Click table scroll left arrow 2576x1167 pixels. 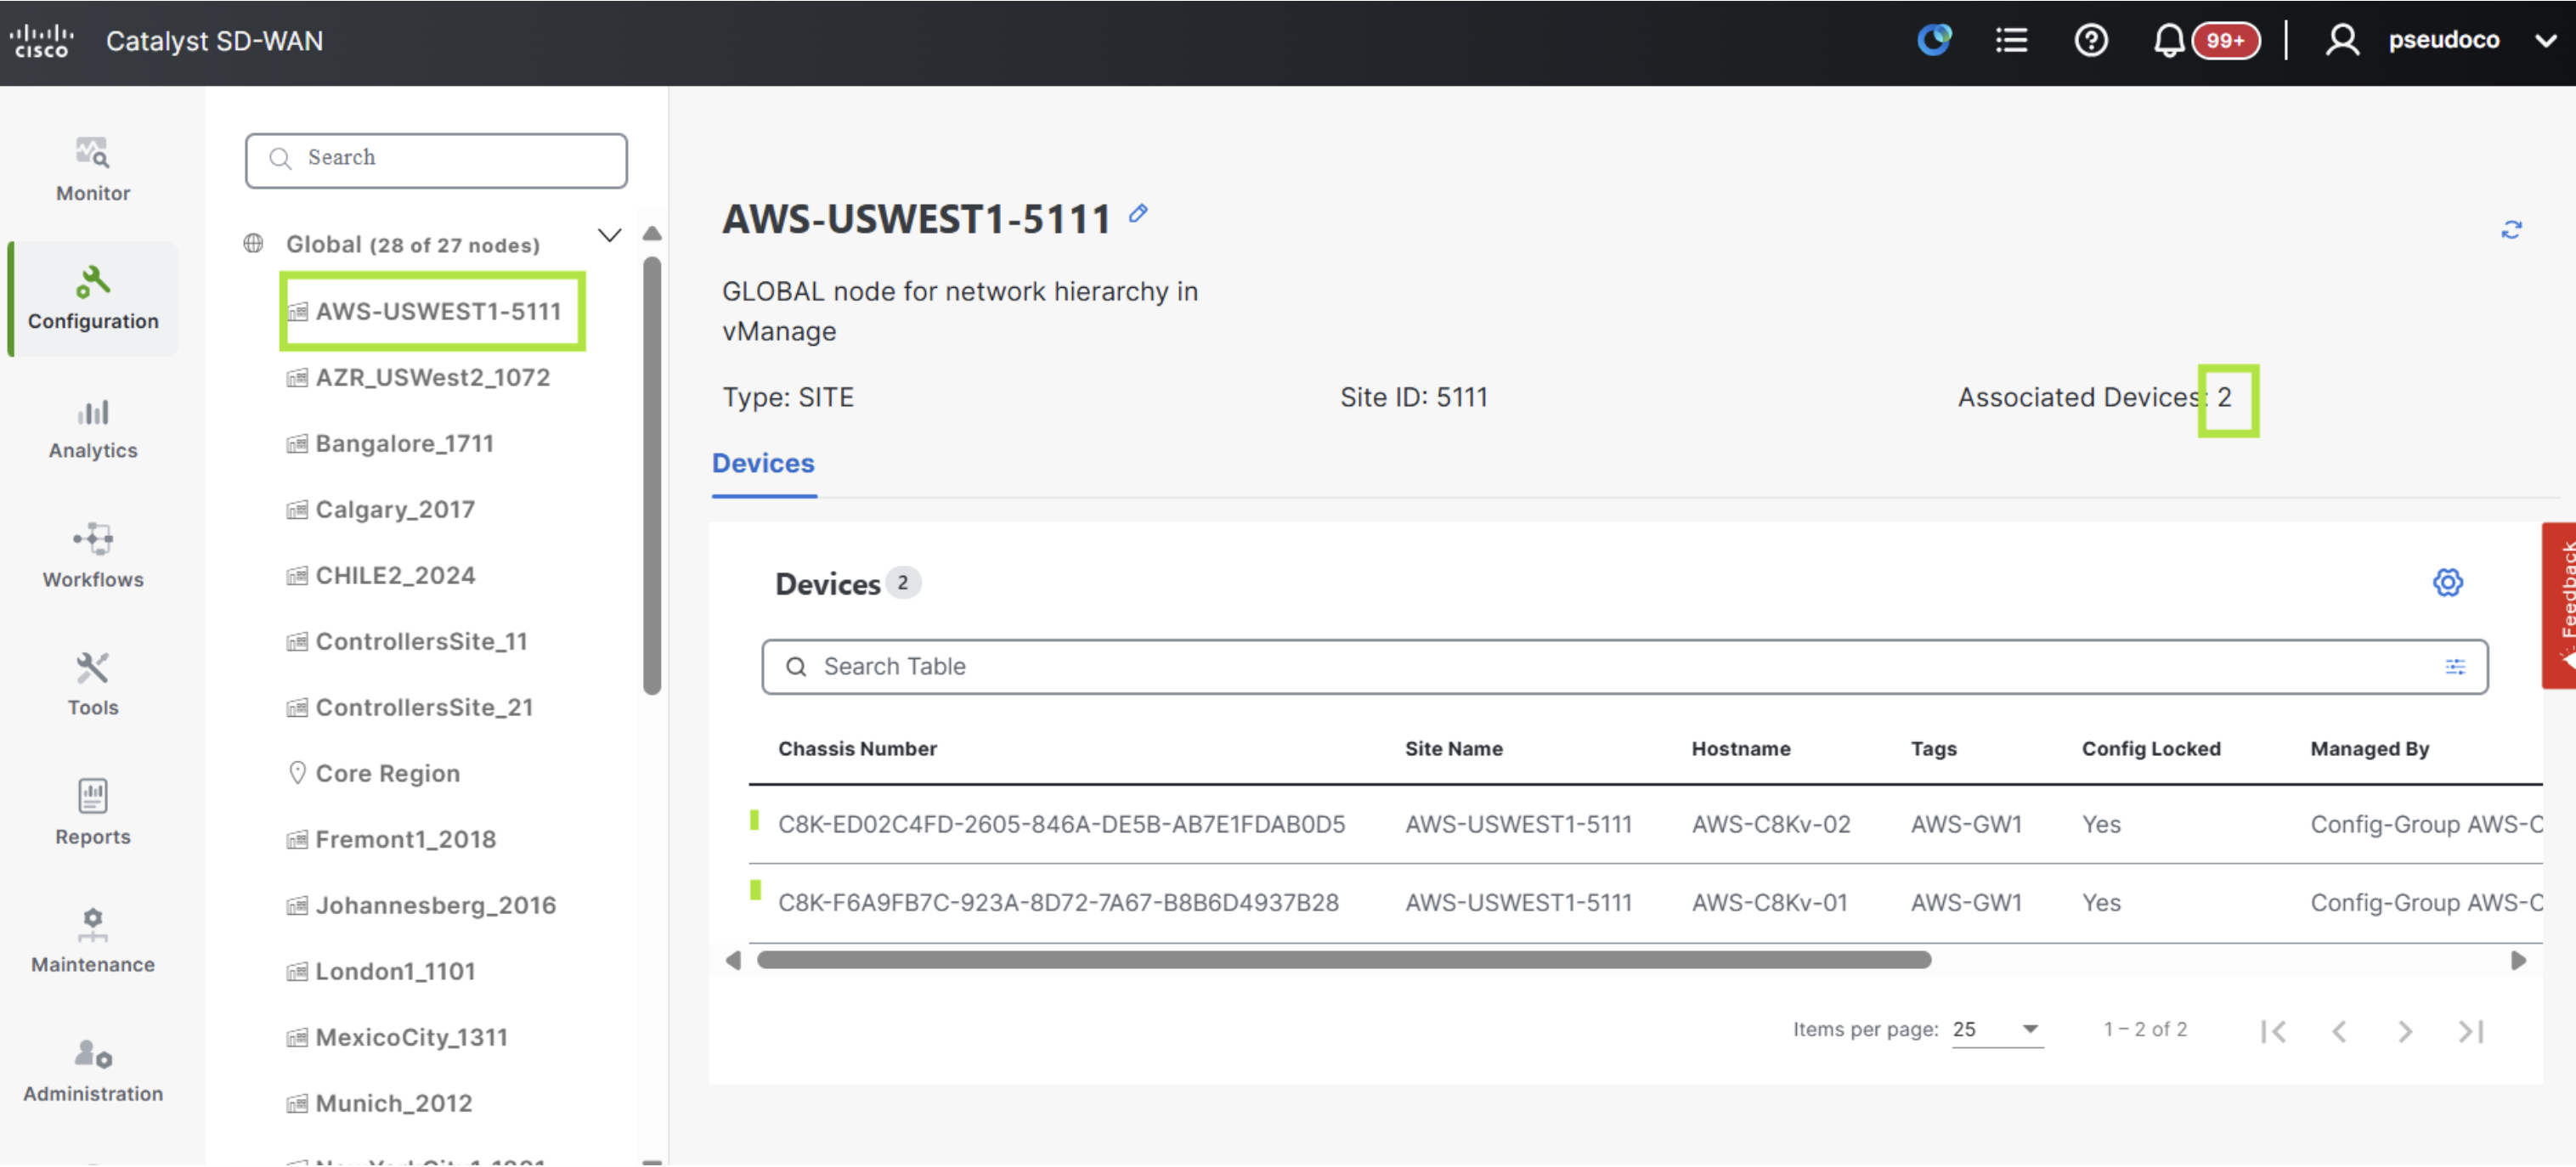(733, 960)
